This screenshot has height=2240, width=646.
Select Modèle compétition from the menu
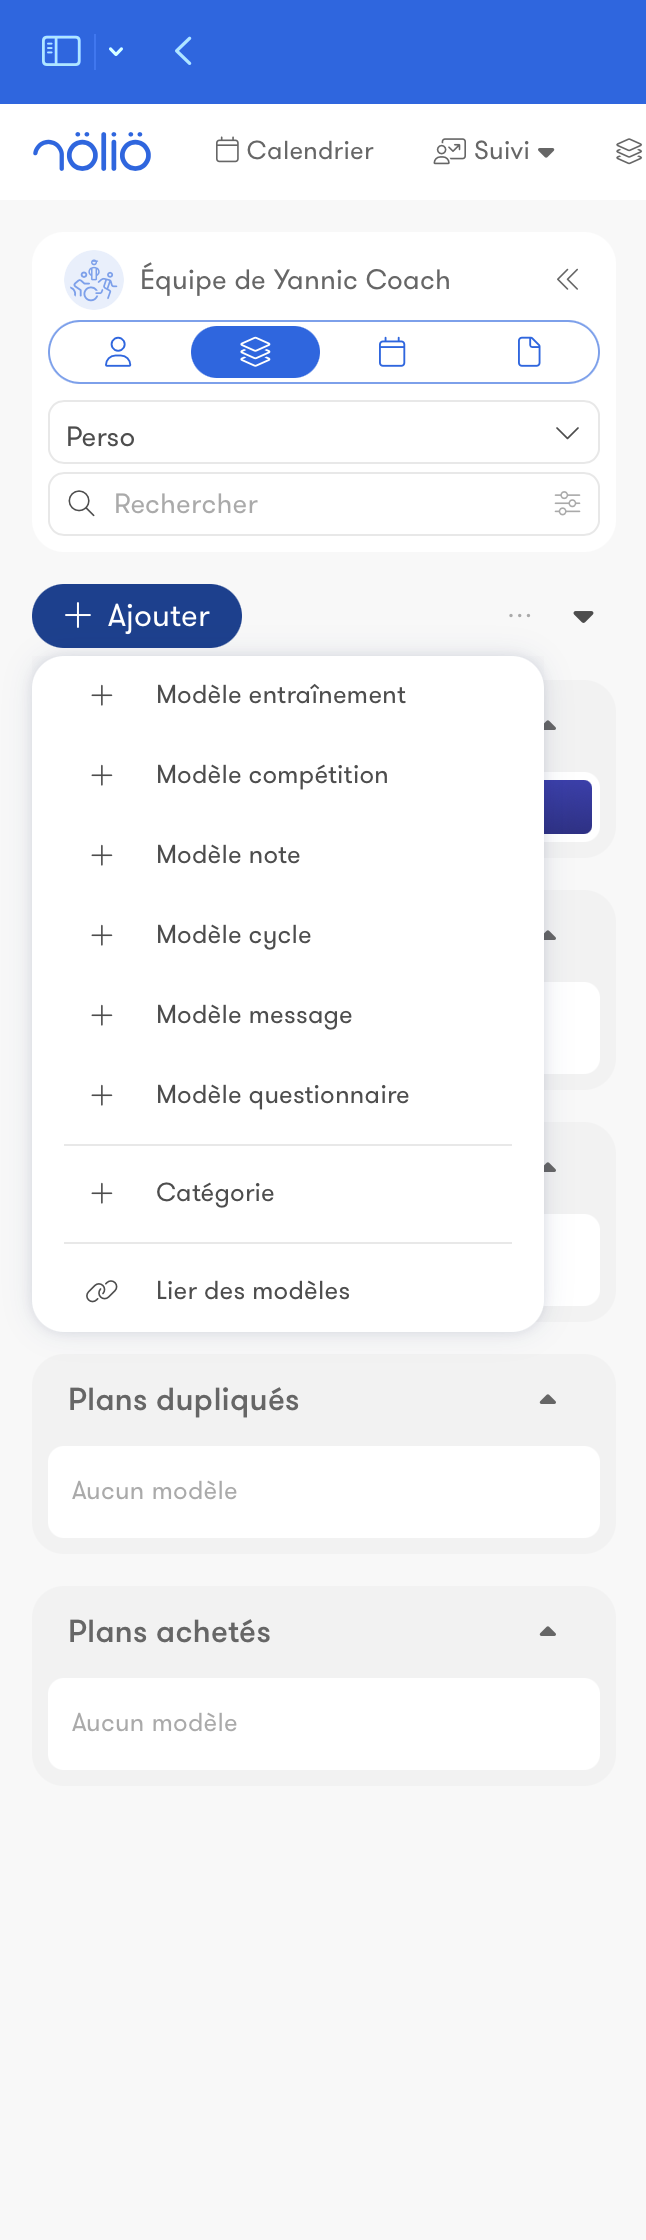272,775
